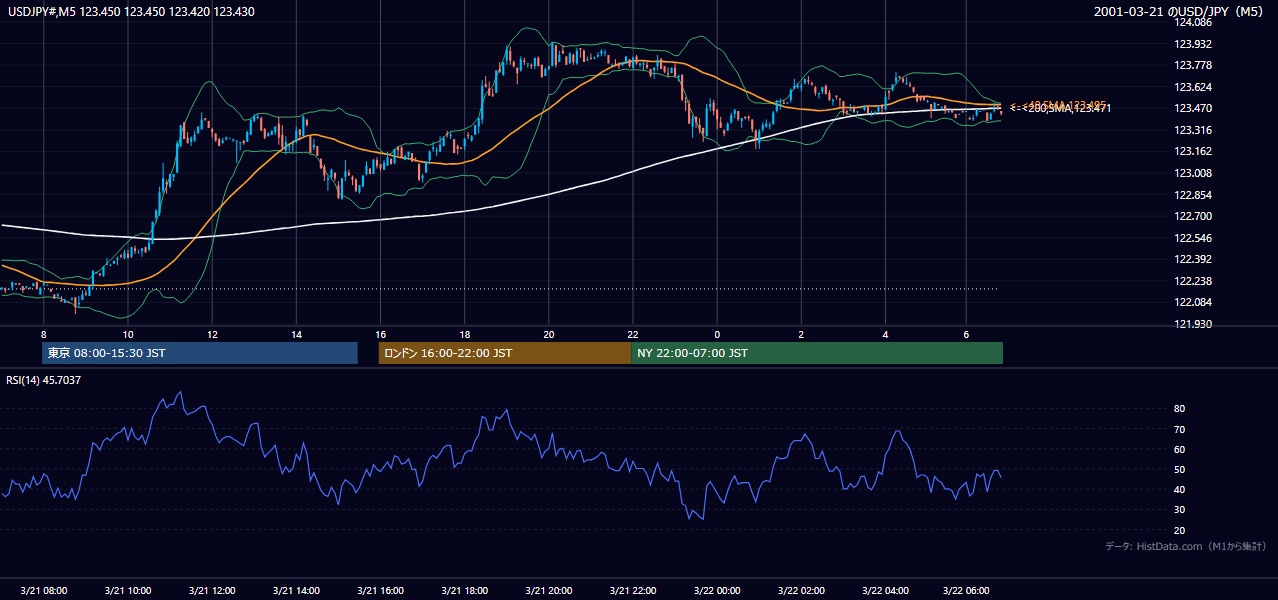Screen dimensions: 1278x600
Task: Click RSI axis level 50
Action: (x=1180, y=469)
